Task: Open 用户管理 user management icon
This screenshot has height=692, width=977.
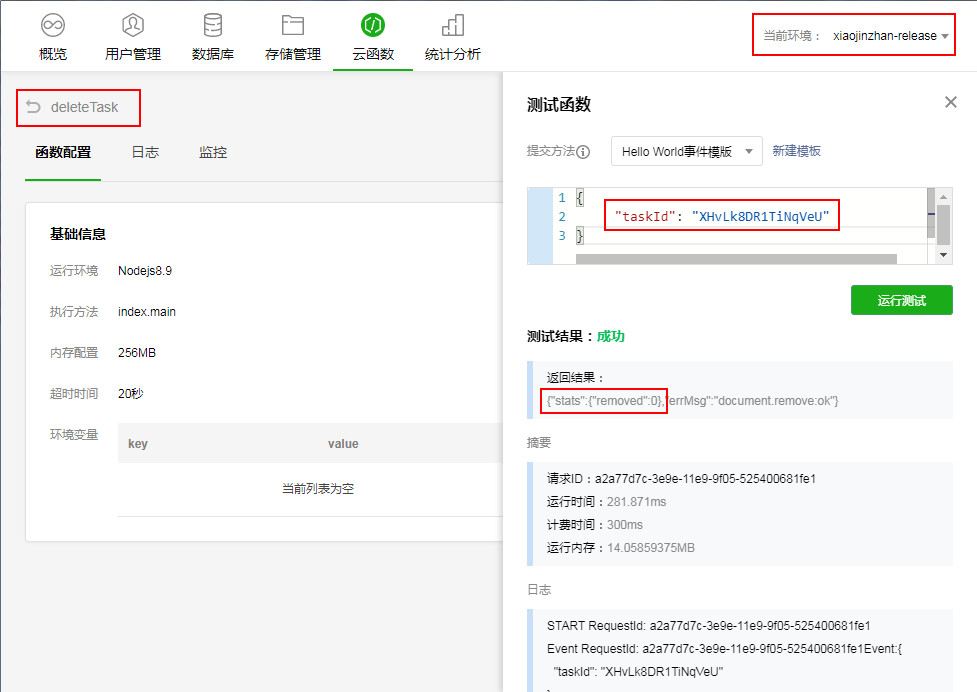Action: point(133,25)
